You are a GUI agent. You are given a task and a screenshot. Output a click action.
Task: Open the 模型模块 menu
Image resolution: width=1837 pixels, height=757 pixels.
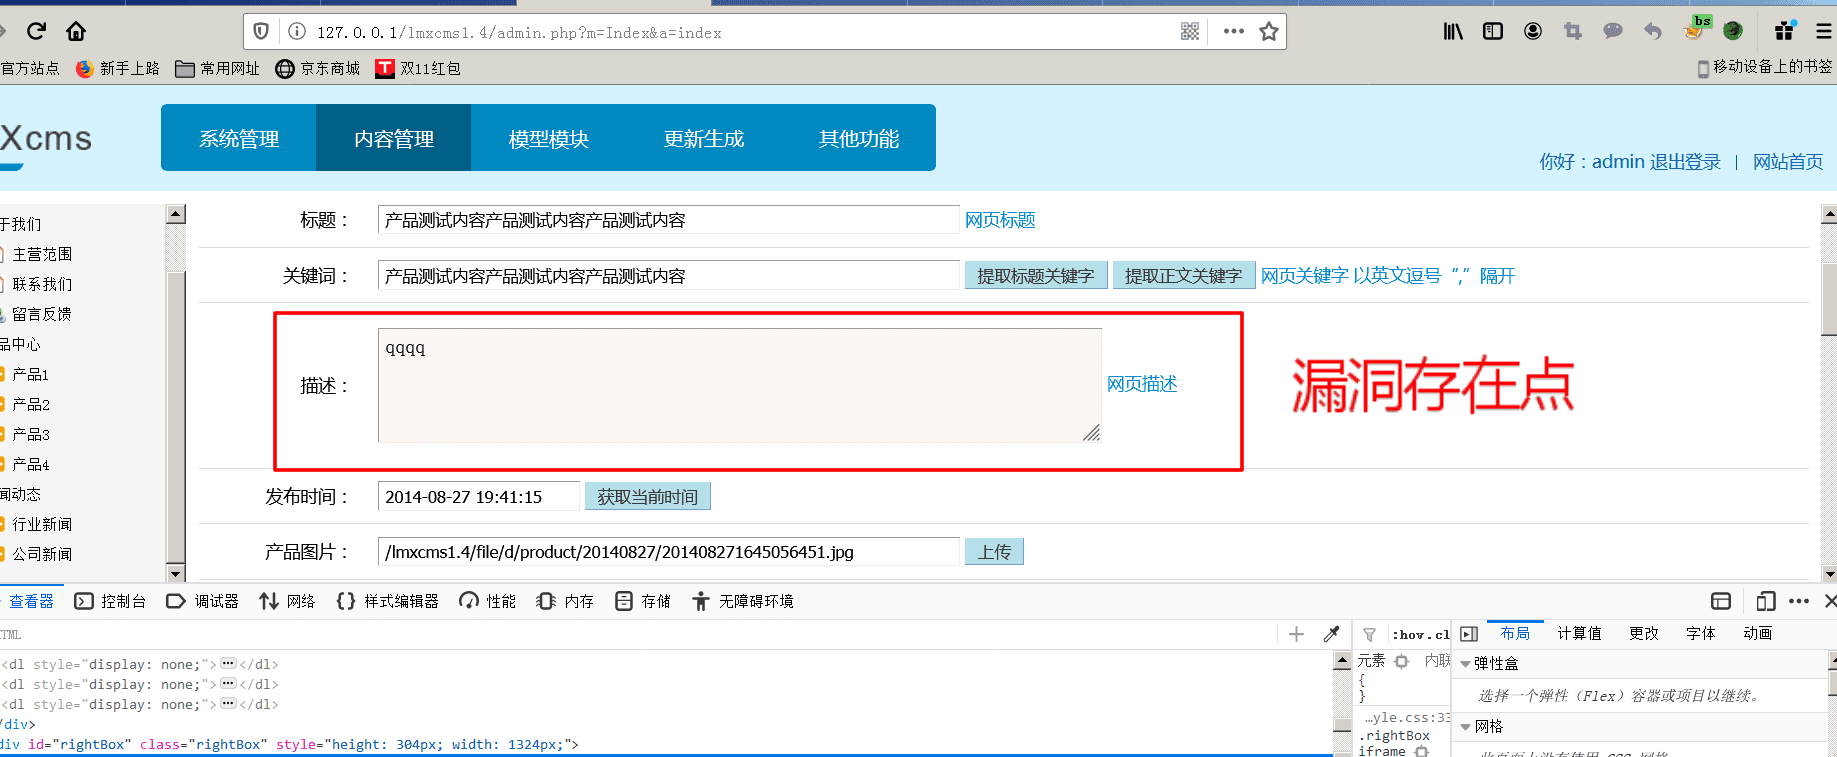(549, 138)
